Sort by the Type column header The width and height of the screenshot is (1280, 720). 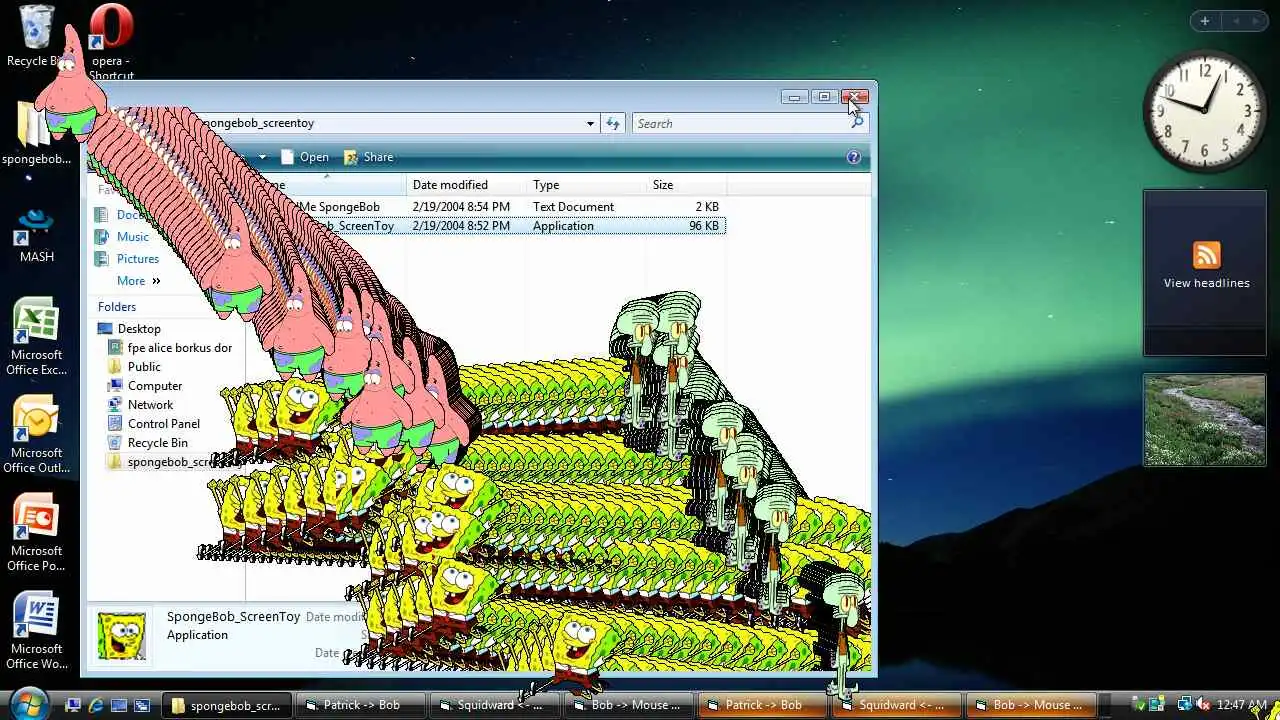pos(587,185)
